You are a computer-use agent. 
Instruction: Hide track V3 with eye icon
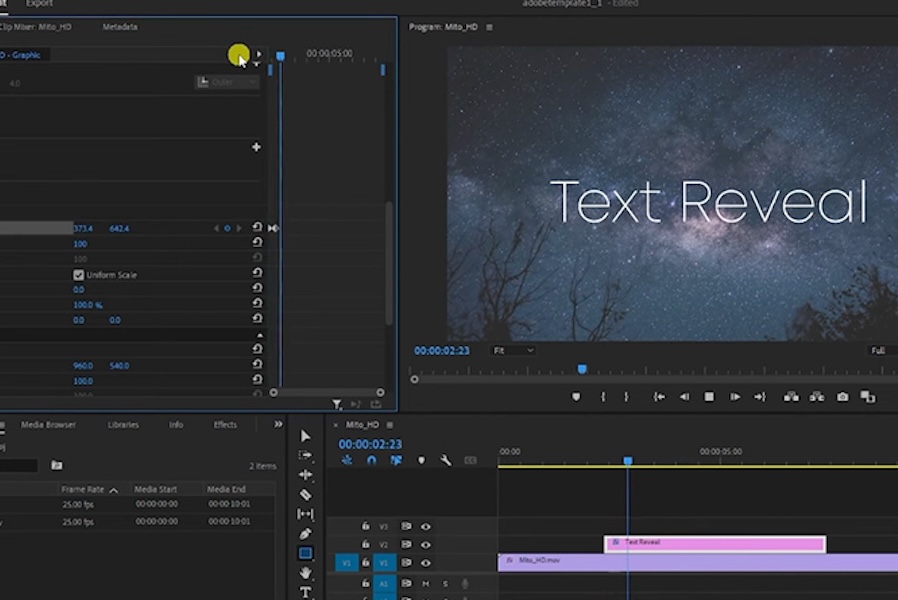(426, 527)
